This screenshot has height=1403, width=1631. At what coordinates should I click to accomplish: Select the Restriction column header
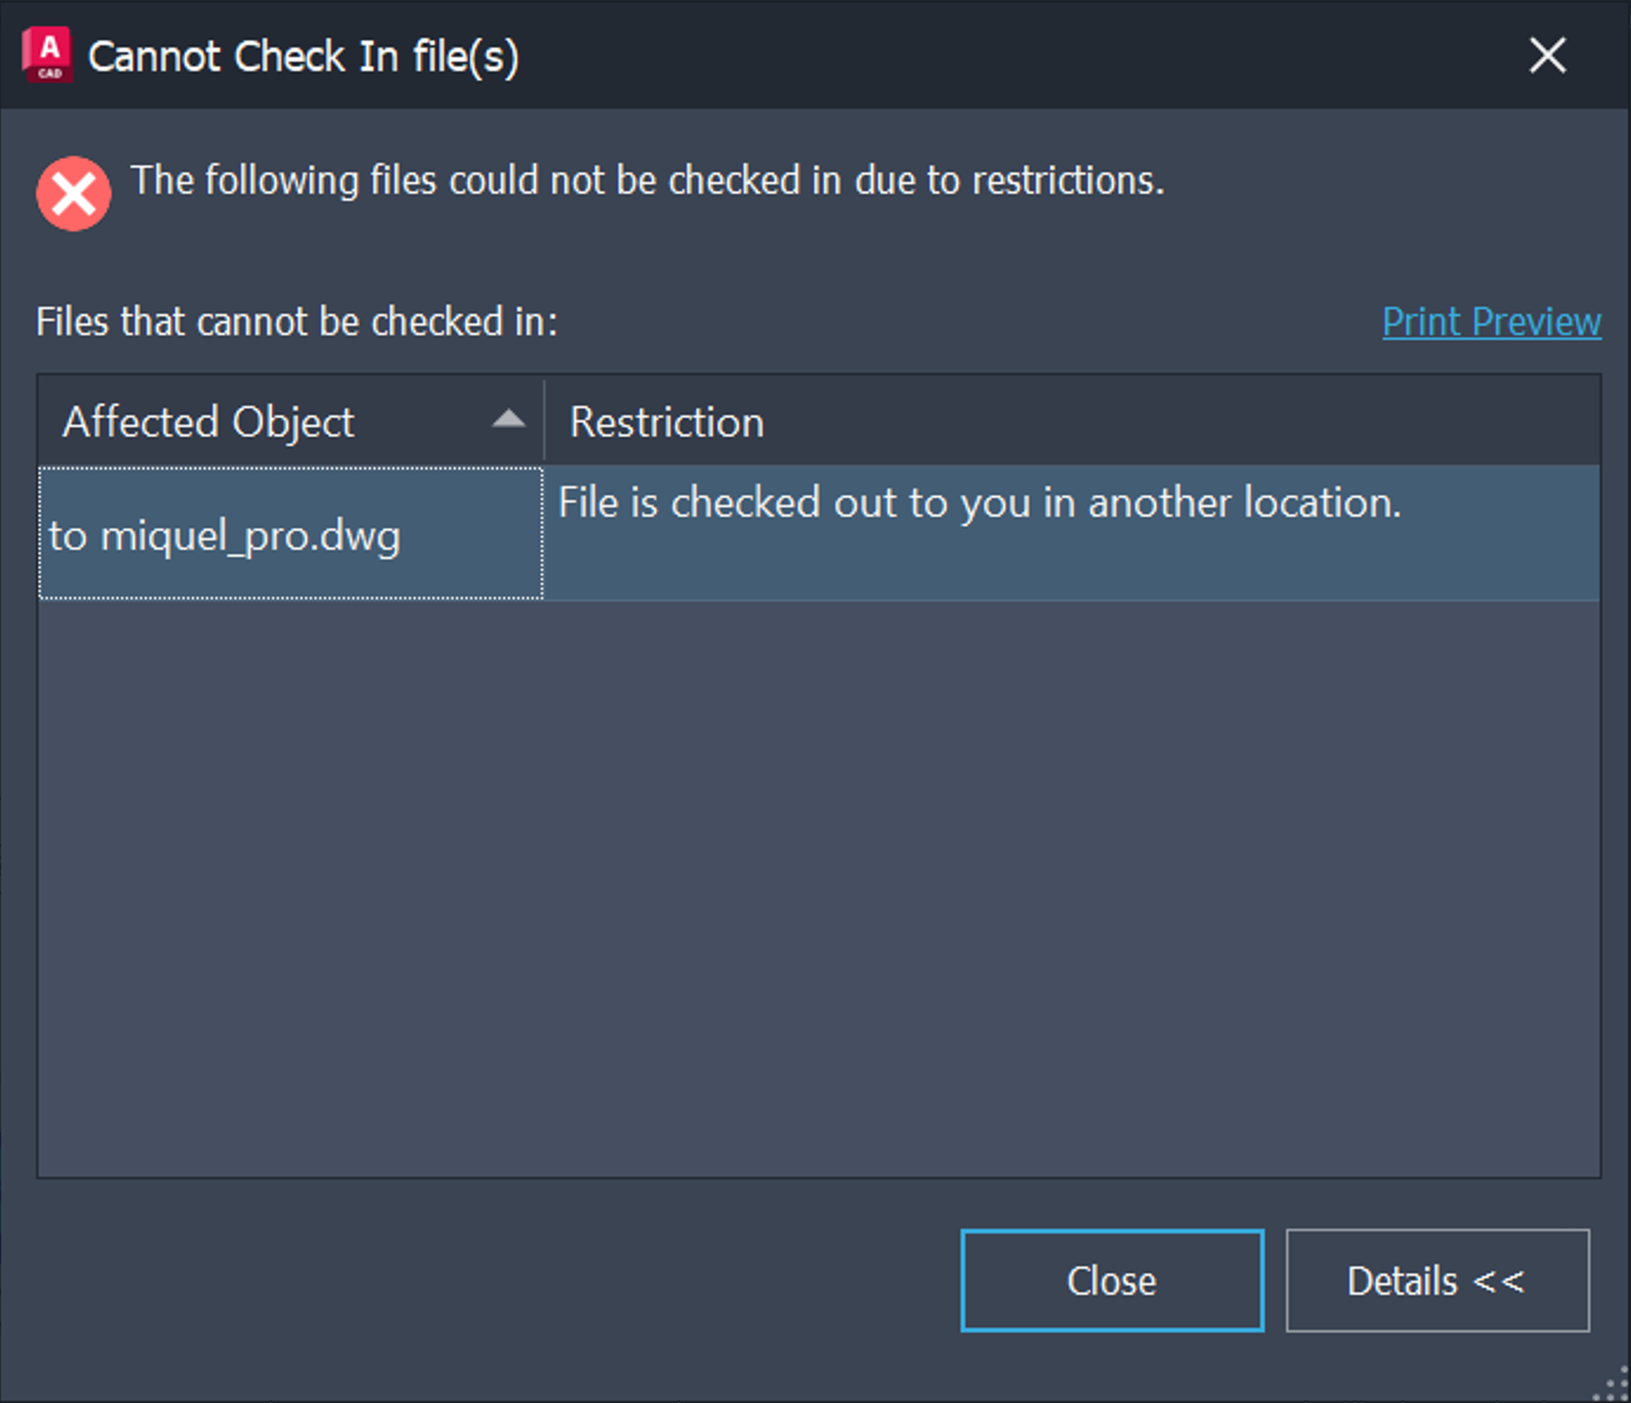[x=666, y=420]
